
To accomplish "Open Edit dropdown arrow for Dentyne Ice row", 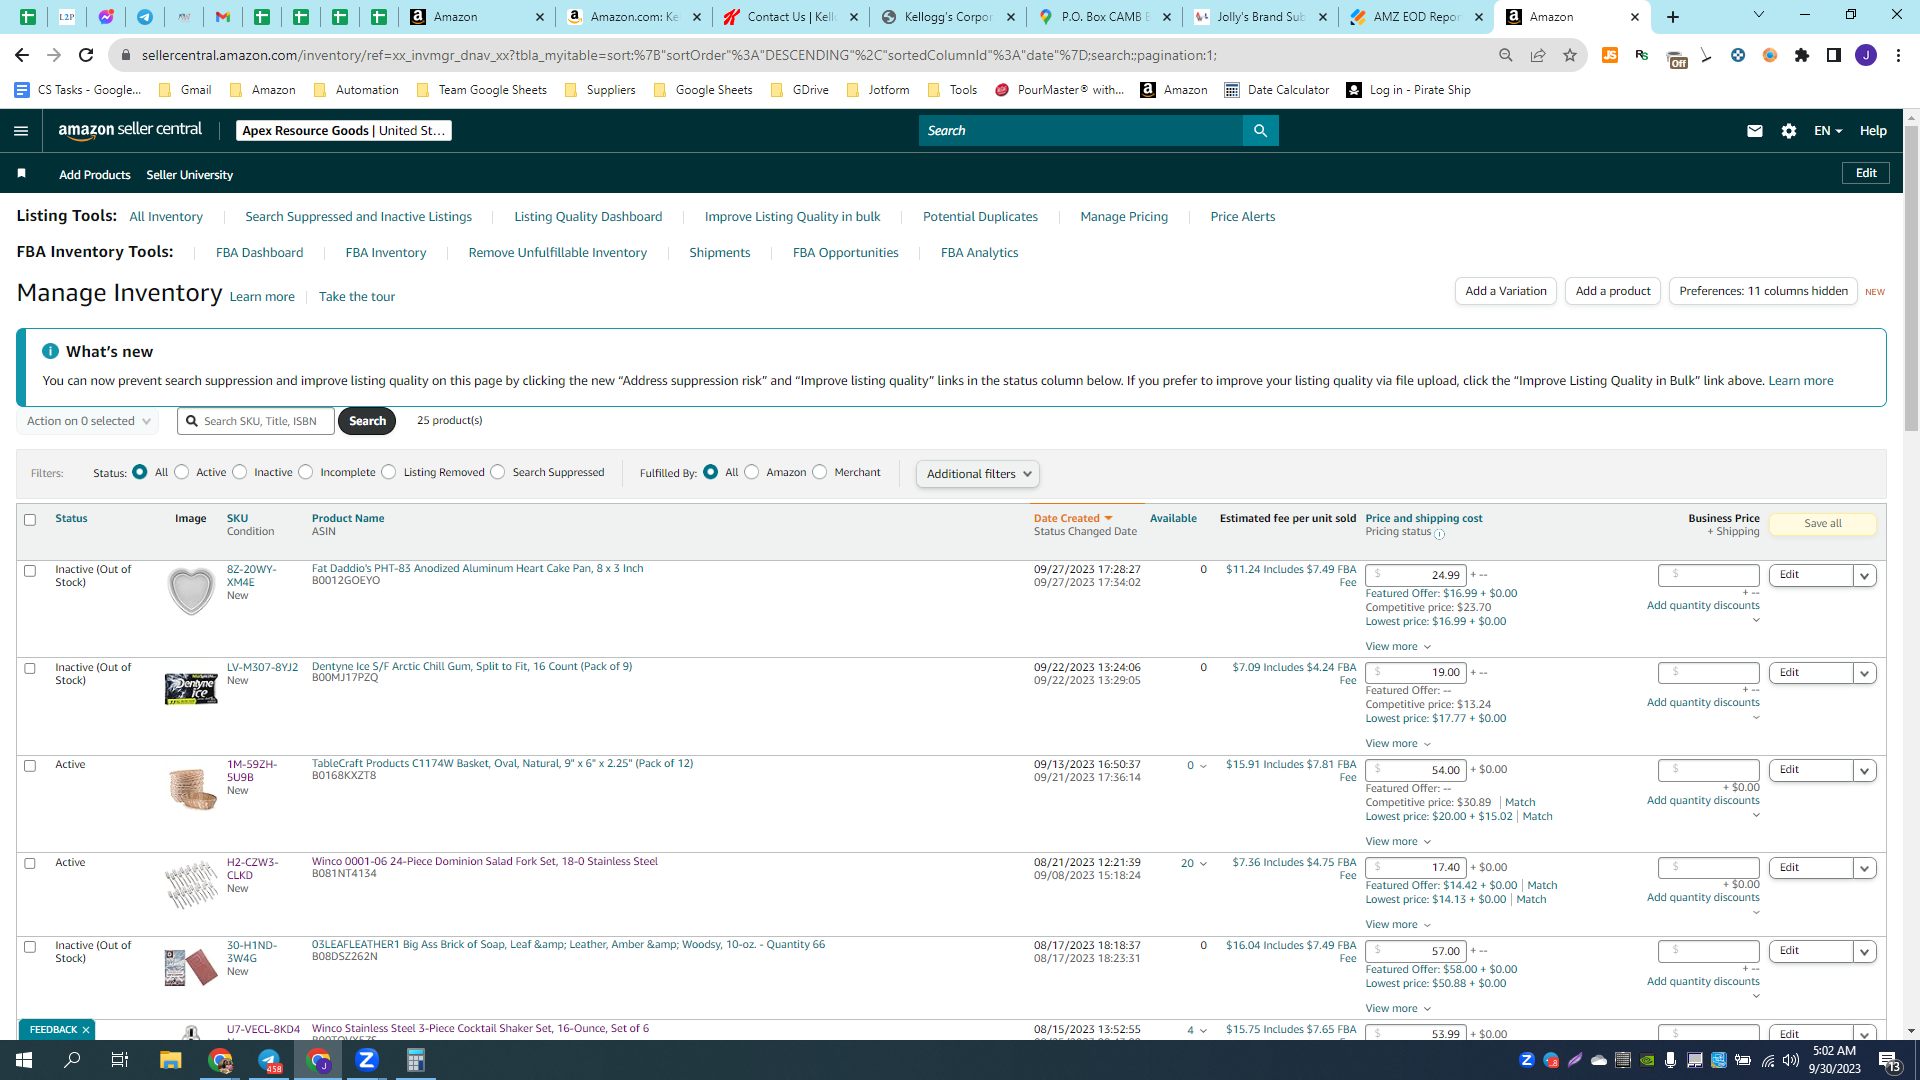I will point(1864,673).
